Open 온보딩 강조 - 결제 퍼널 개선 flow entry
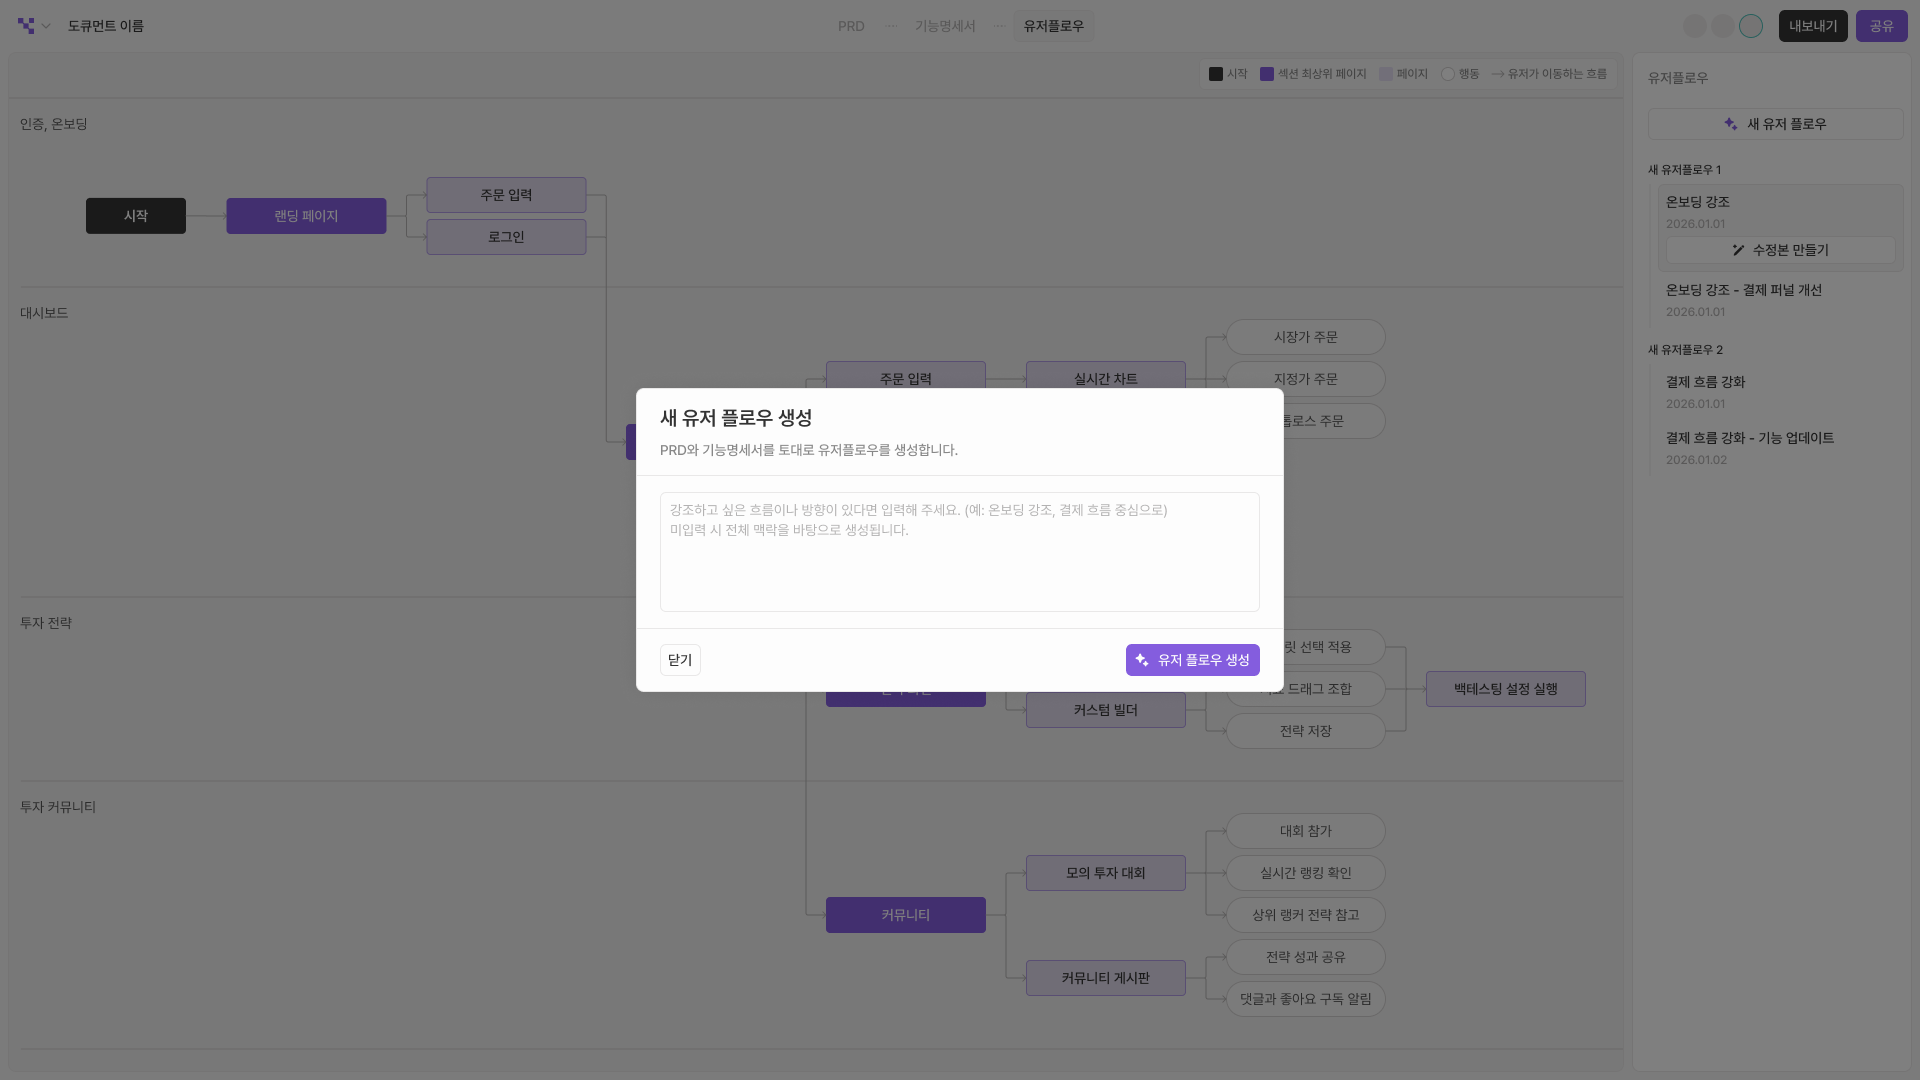 click(x=1743, y=290)
